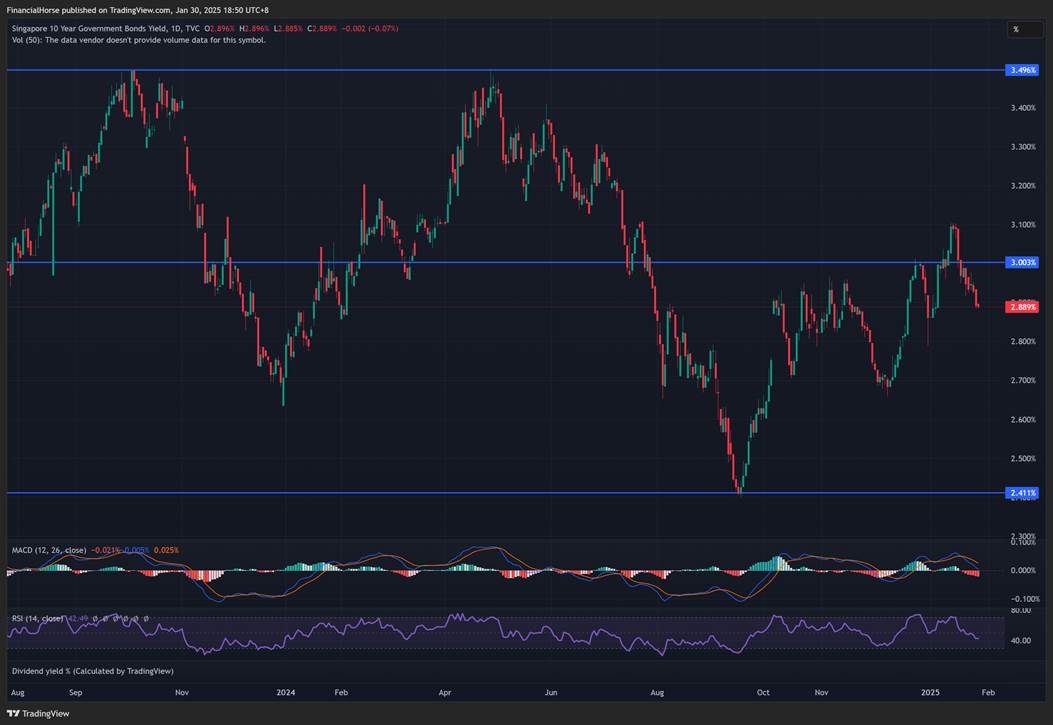1053x725 pixels.
Task: Click the 40.00 RSI axis label
Action: click(x=1021, y=641)
